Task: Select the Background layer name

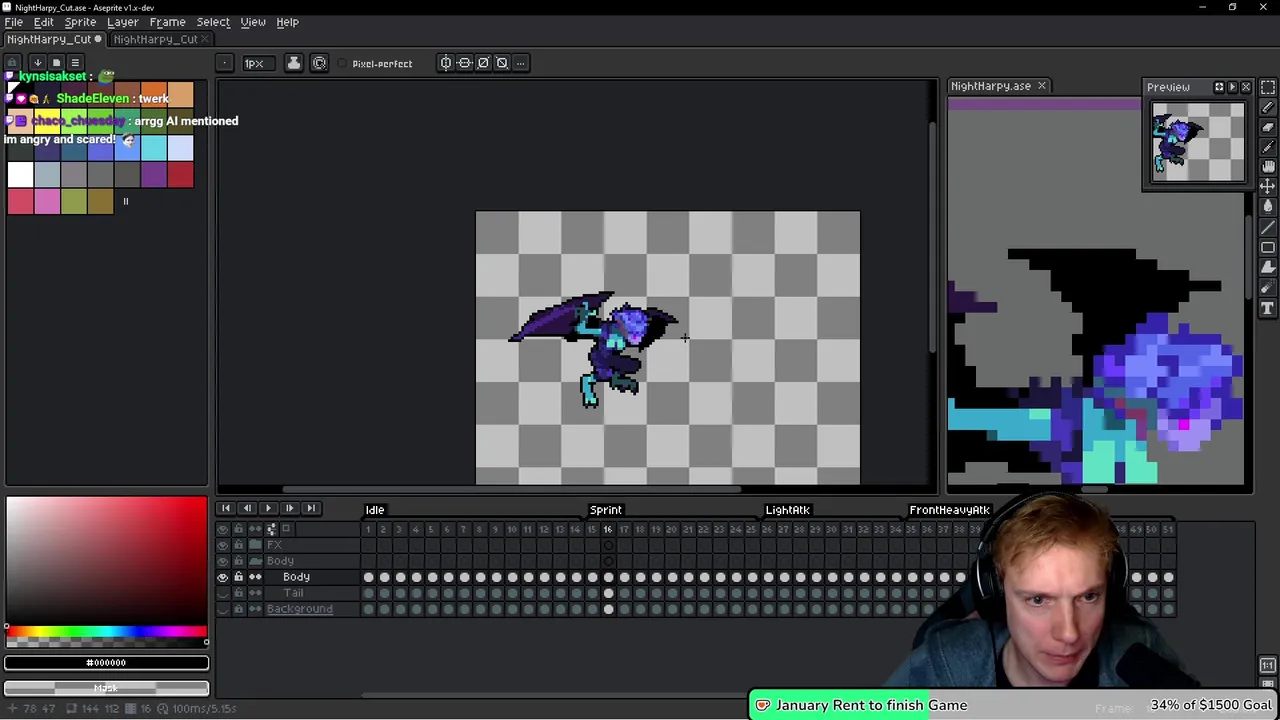Action: pos(300,609)
